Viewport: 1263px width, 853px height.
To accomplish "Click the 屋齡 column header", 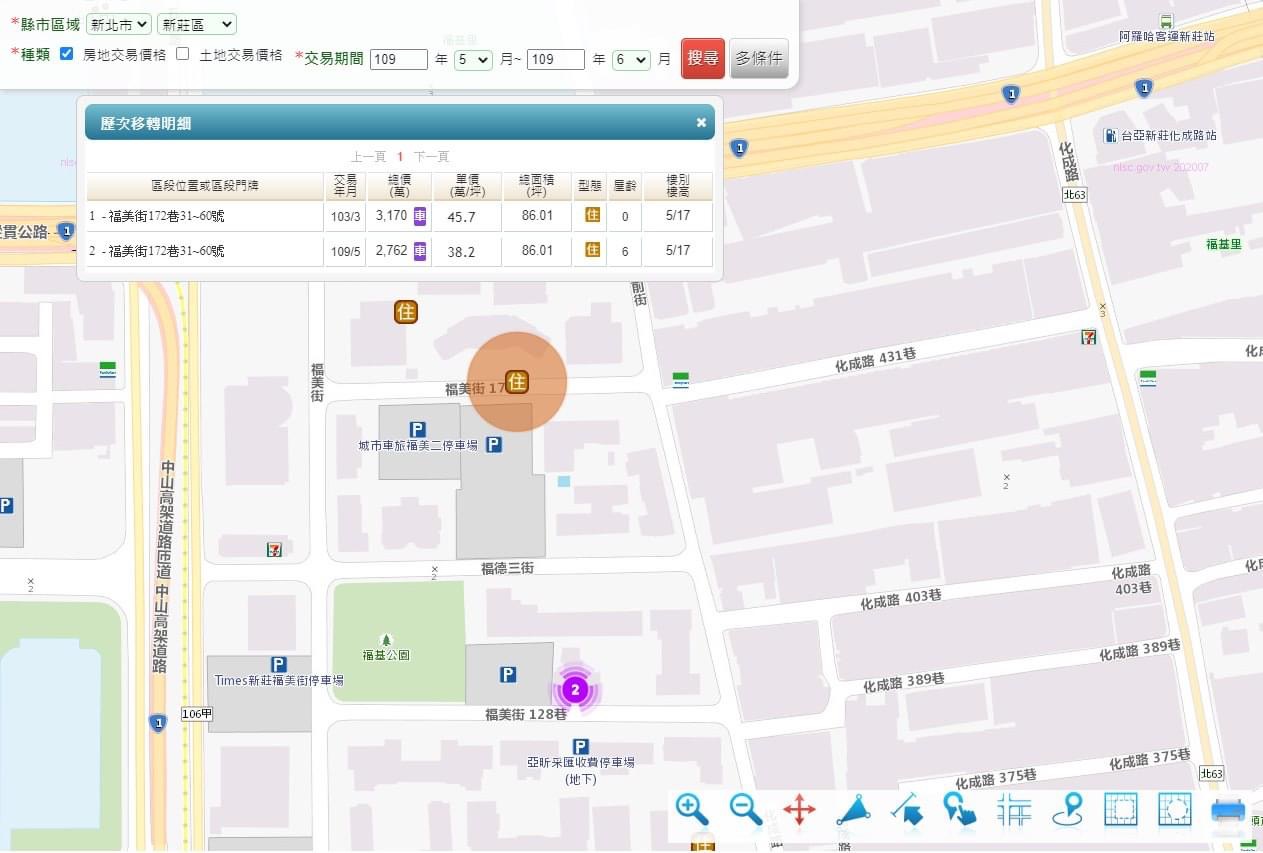I will pyautogui.click(x=625, y=186).
